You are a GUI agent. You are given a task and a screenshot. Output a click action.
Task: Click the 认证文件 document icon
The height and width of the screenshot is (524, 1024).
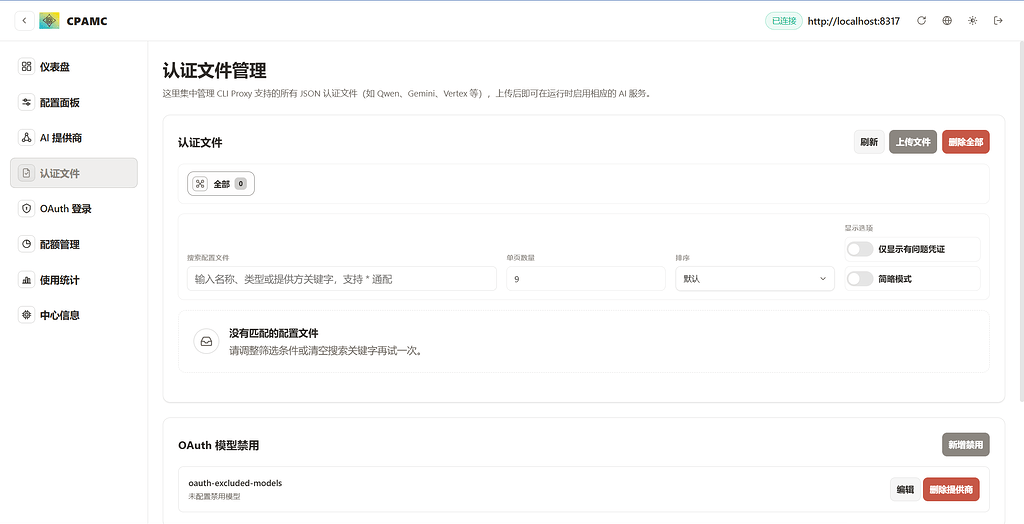click(26, 173)
